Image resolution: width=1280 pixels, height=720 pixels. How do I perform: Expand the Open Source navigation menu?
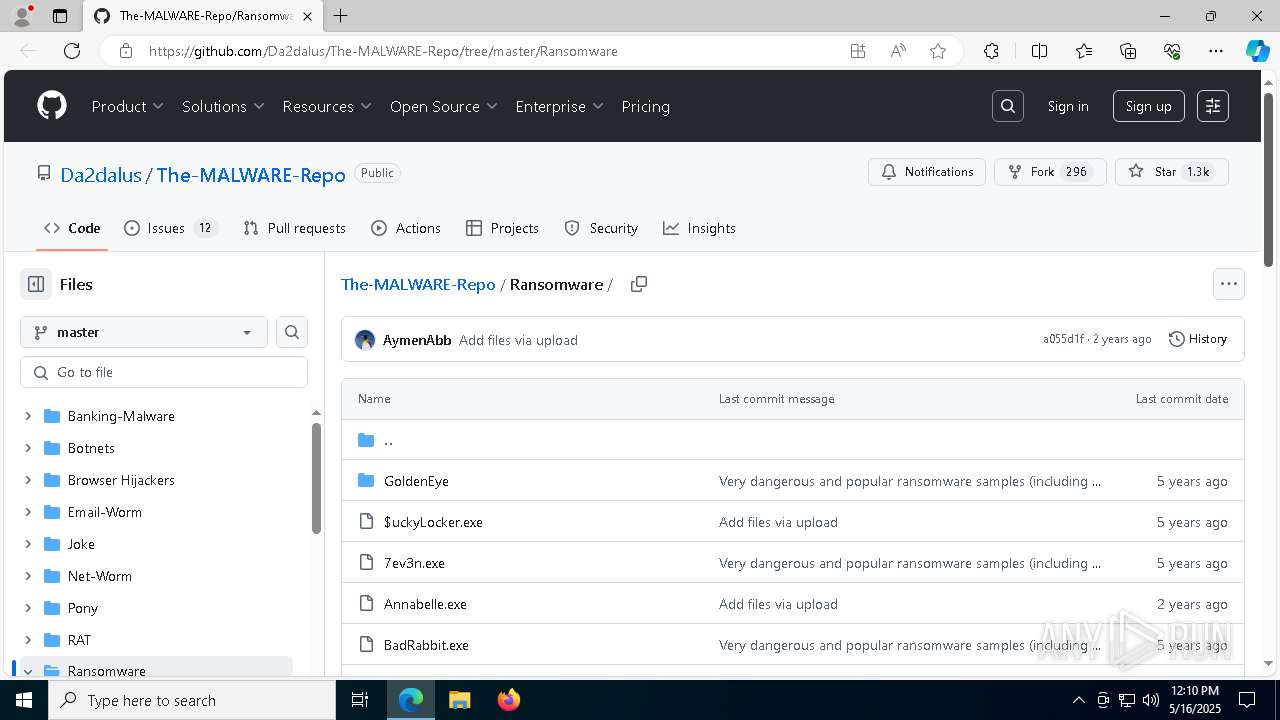[444, 106]
